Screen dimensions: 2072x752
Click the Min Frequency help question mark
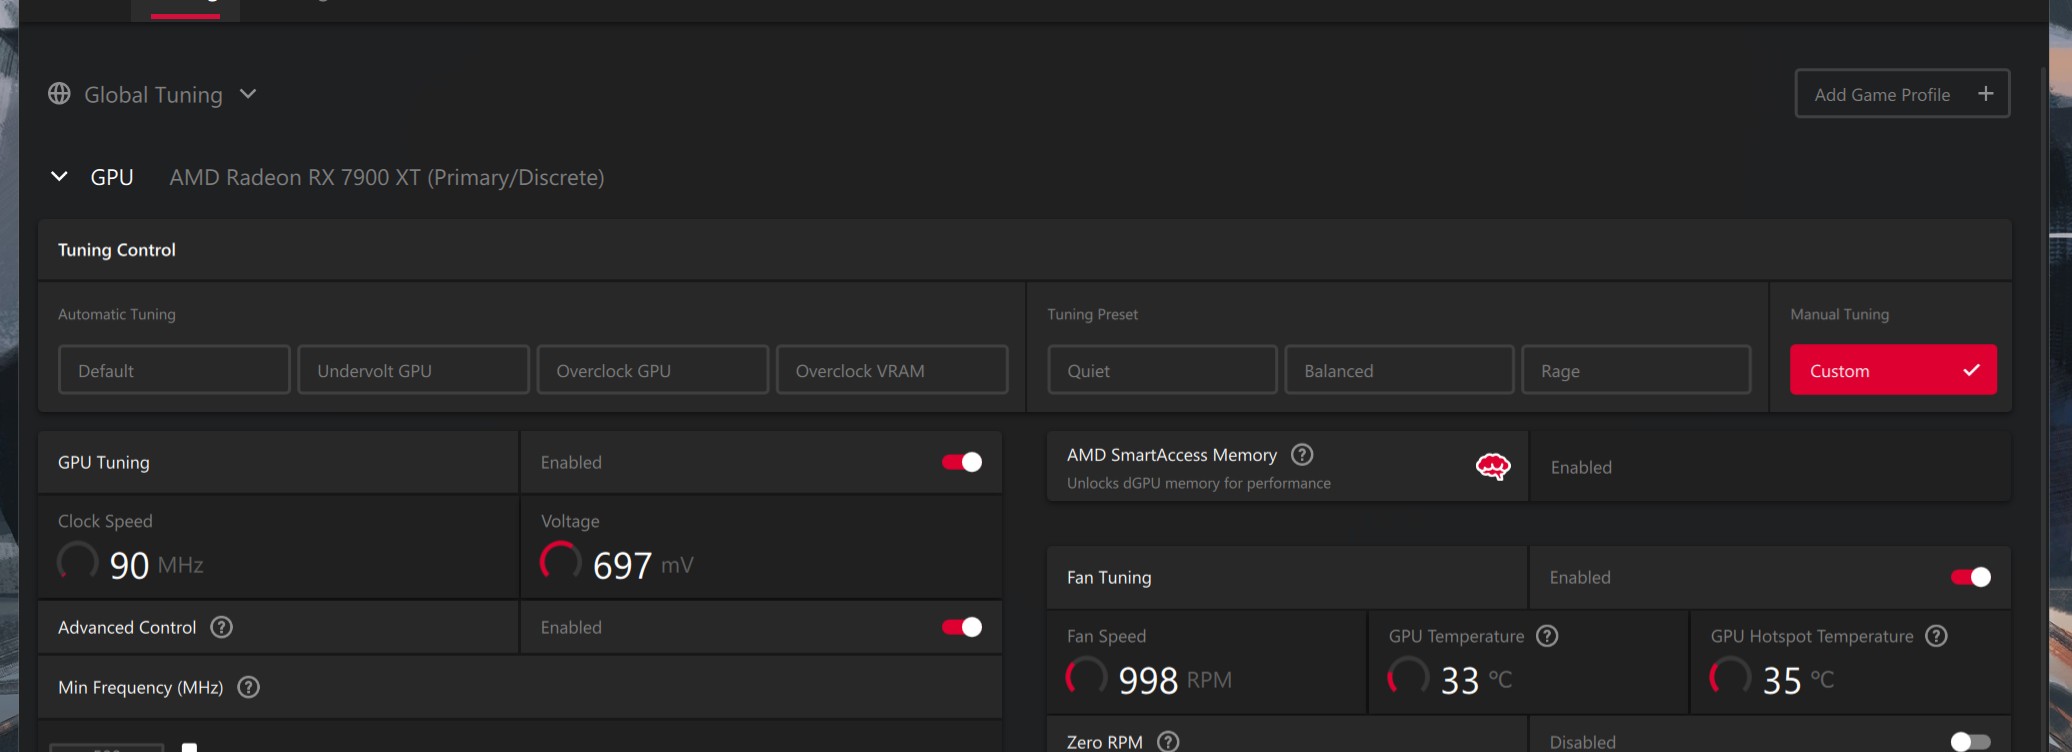(249, 687)
